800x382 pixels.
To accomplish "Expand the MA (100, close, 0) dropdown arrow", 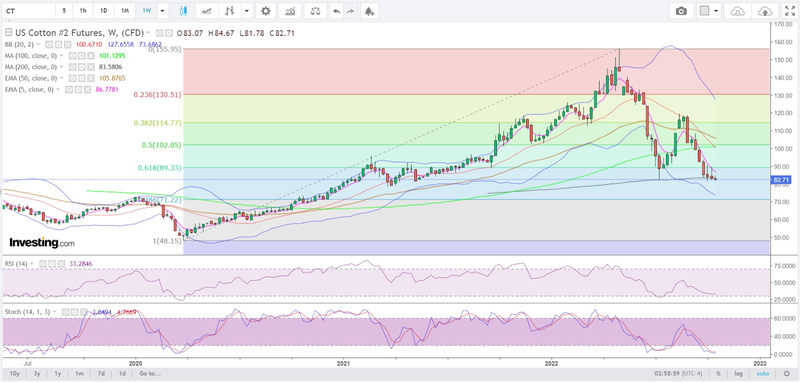I will point(62,56).
